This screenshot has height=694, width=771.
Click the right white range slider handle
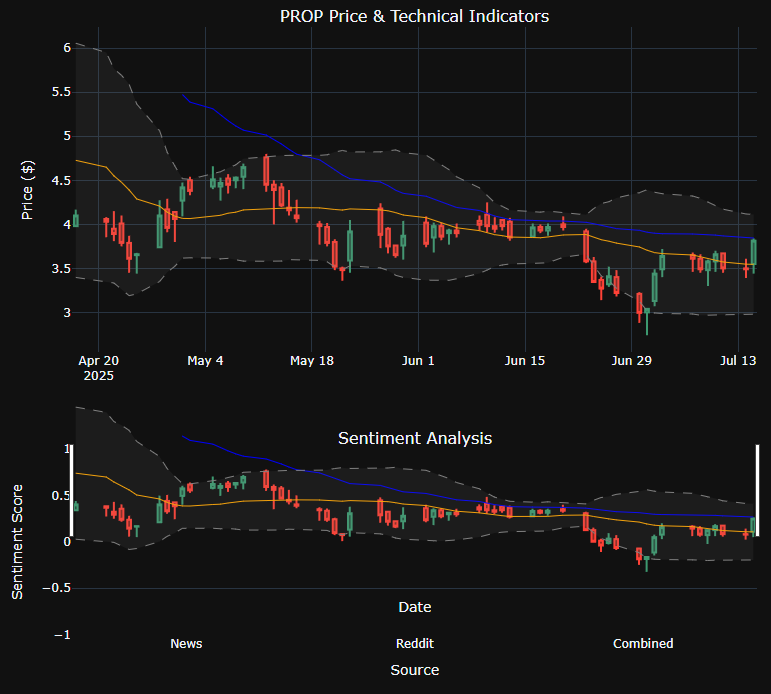tap(757, 490)
